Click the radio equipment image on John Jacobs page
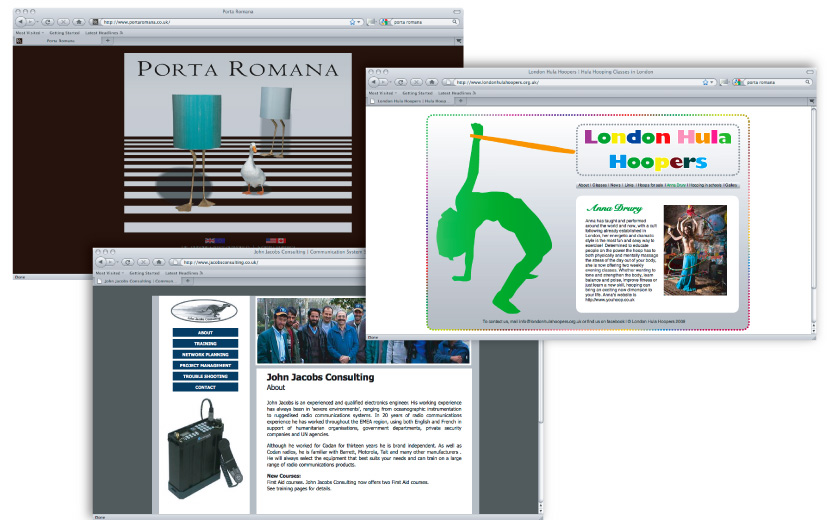 tap(204, 449)
